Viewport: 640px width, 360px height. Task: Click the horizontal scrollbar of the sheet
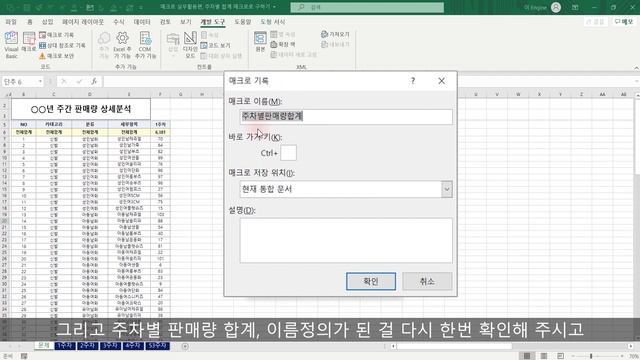(x=453, y=346)
